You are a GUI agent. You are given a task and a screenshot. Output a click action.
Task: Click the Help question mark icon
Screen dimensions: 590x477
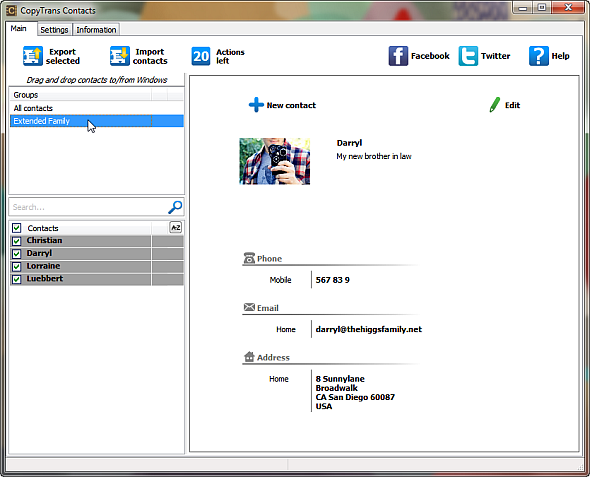click(538, 56)
